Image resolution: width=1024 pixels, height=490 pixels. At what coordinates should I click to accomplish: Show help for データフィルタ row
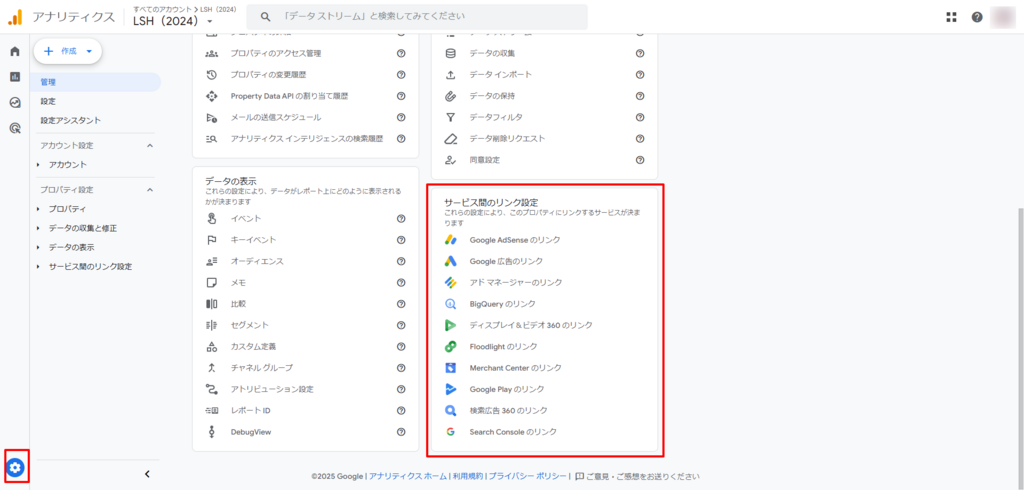coord(640,118)
